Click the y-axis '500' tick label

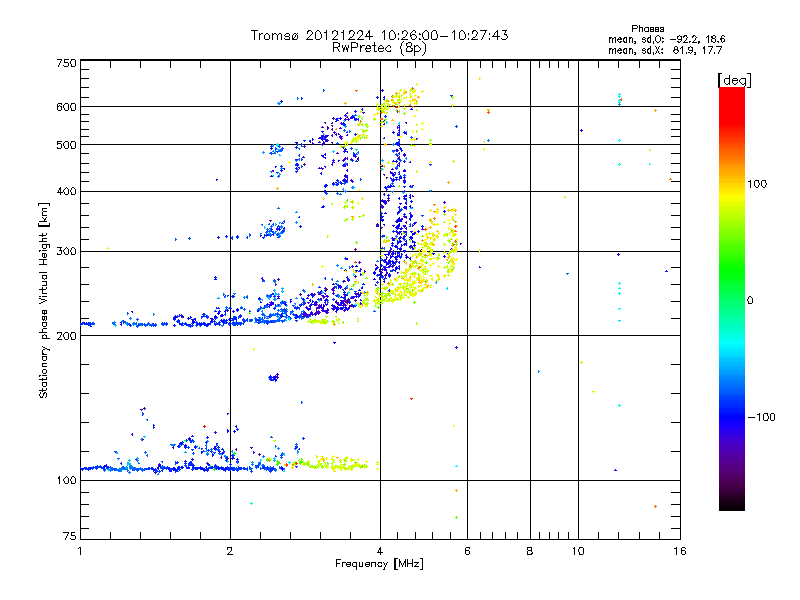coord(66,145)
